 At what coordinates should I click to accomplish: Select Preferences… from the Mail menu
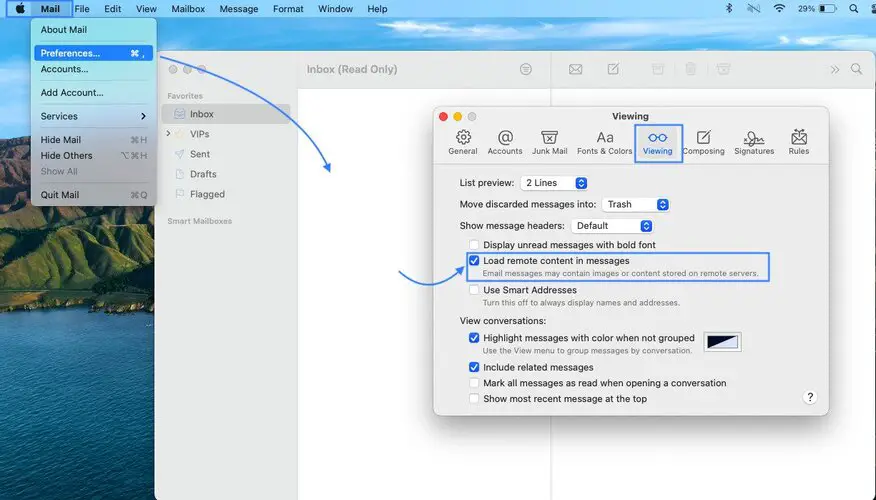pos(70,53)
